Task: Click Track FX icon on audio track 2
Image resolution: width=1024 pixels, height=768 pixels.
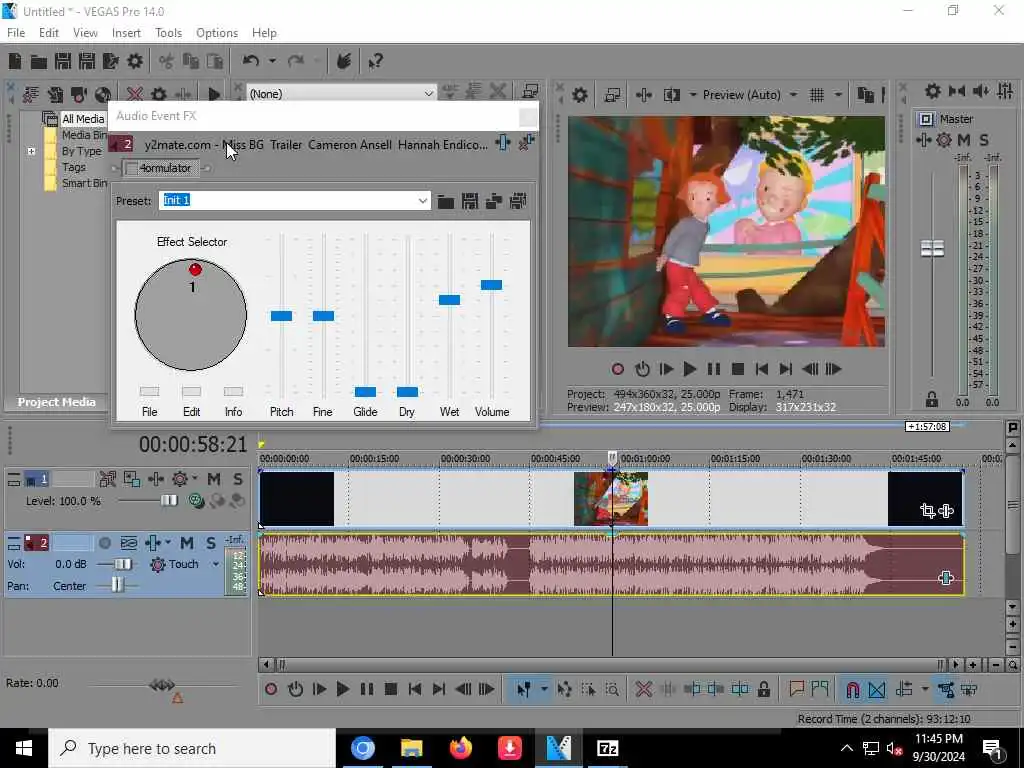Action: coord(153,543)
